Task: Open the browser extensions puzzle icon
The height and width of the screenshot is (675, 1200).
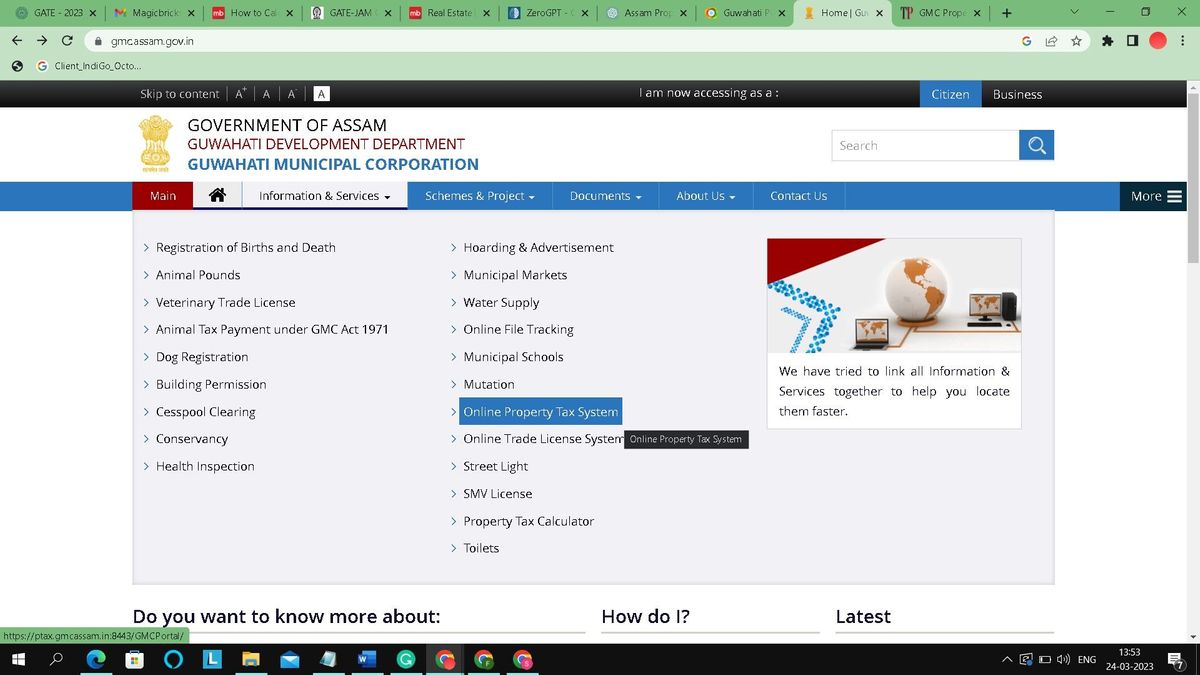Action: coord(1107,42)
